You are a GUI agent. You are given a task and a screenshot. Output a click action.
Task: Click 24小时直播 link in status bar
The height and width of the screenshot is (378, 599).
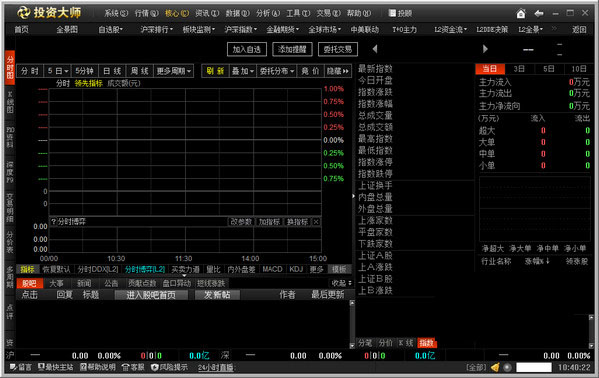tap(216, 368)
